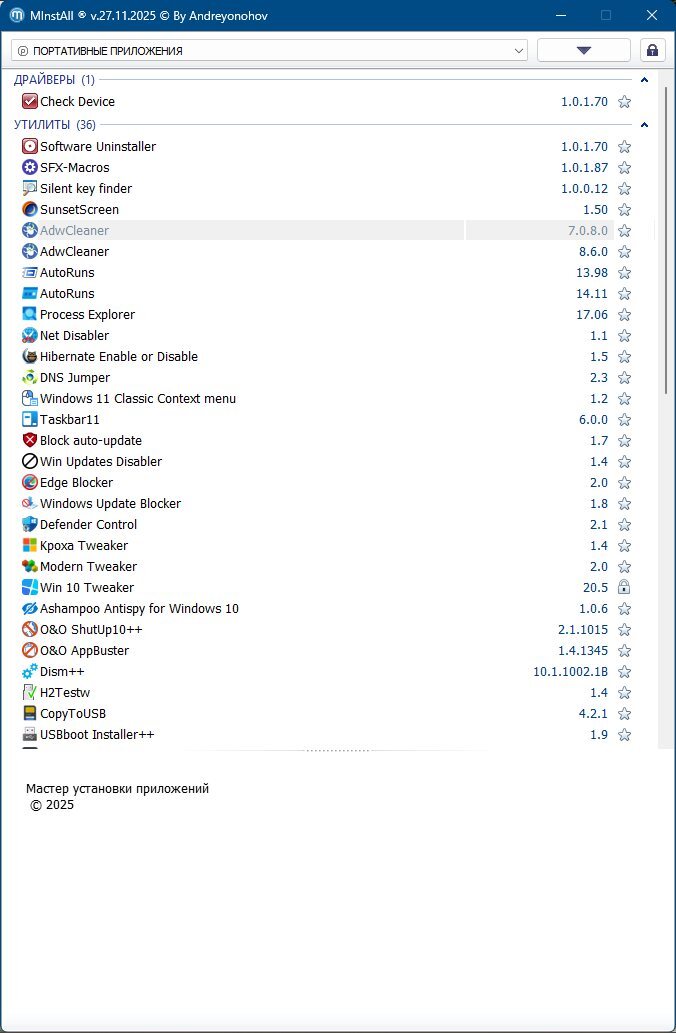Click the Process Explorer icon

[29, 314]
